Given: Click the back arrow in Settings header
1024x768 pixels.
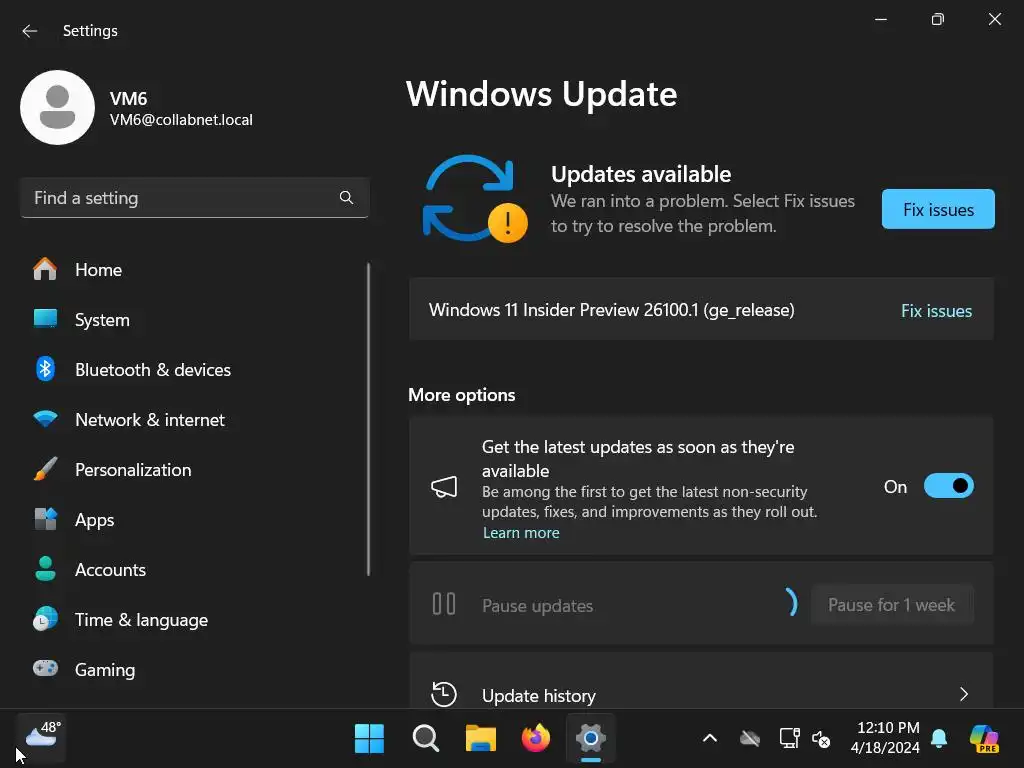Looking at the screenshot, I should click(x=29, y=31).
